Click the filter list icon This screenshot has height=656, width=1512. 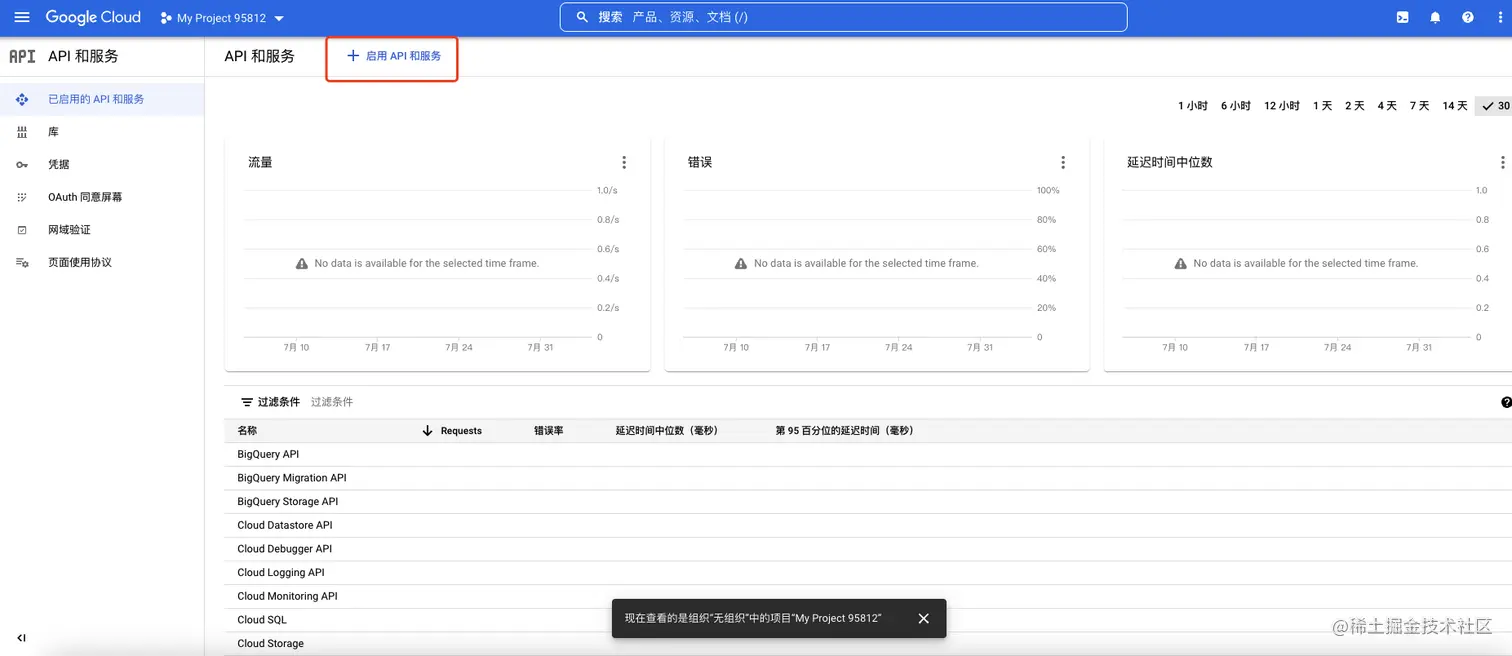(247, 402)
